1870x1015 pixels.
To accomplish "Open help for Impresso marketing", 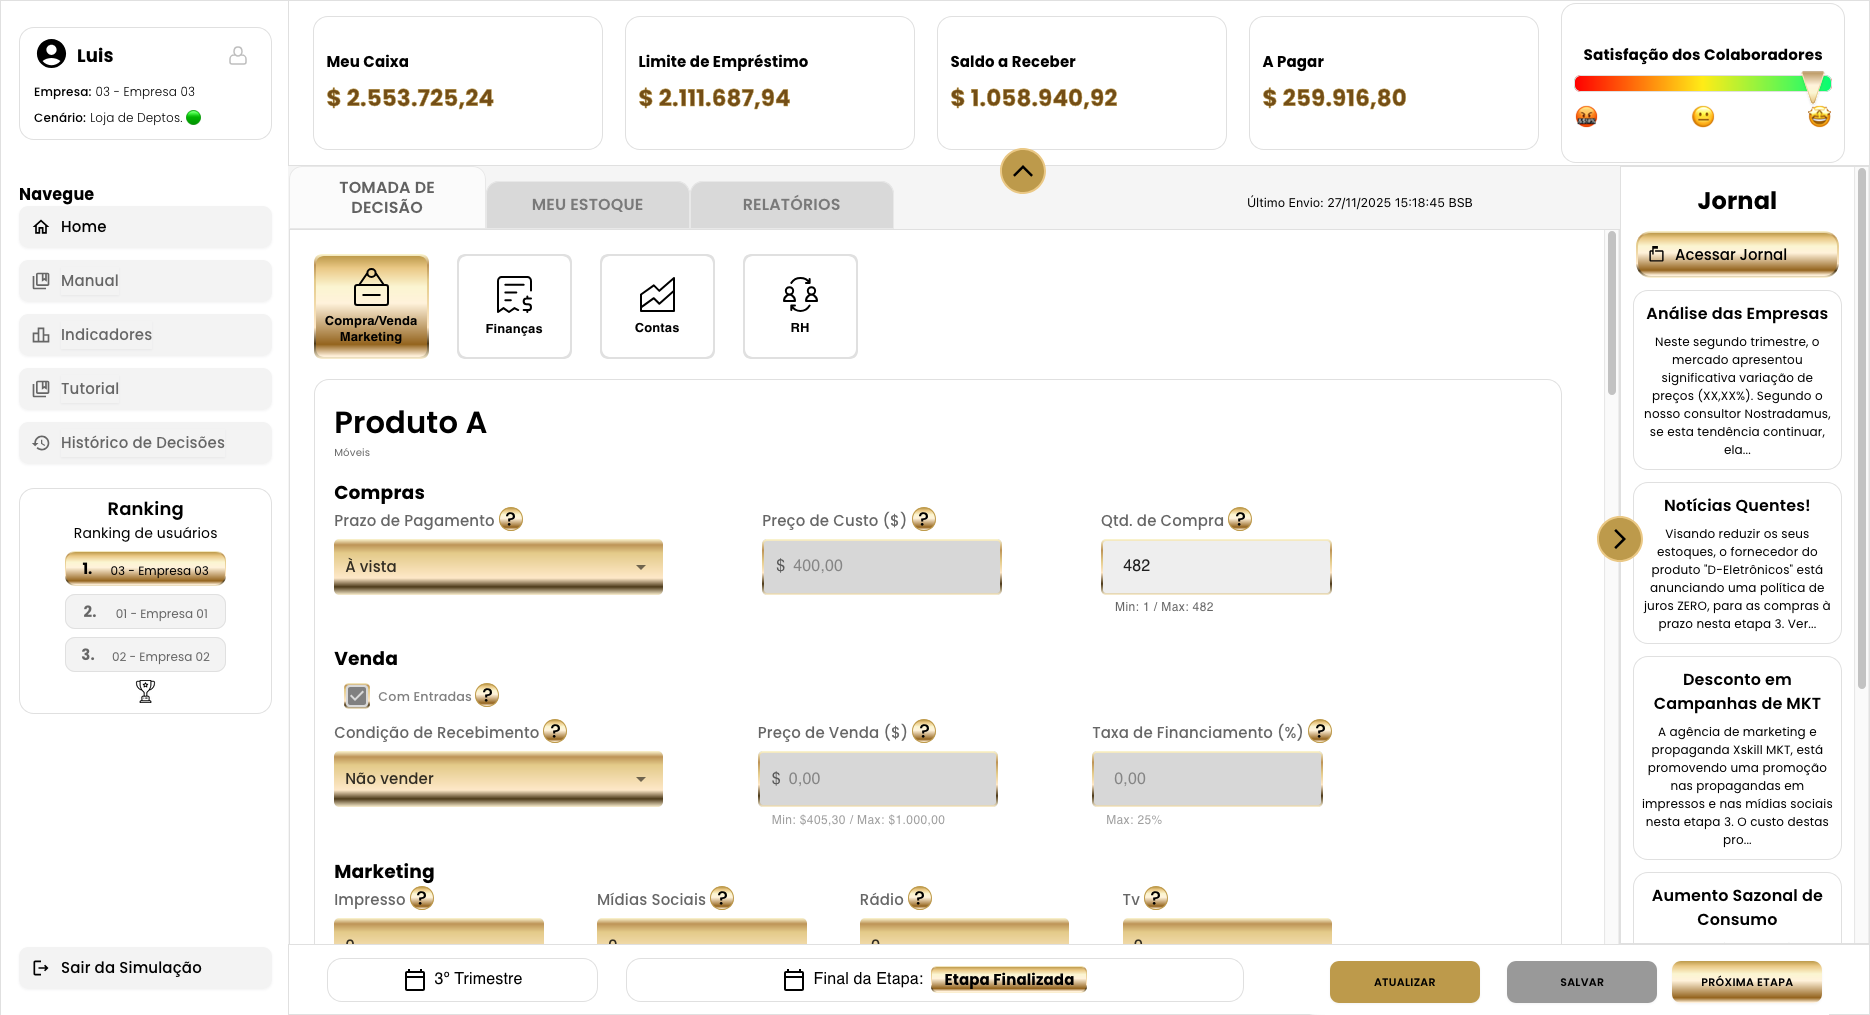I will [422, 898].
